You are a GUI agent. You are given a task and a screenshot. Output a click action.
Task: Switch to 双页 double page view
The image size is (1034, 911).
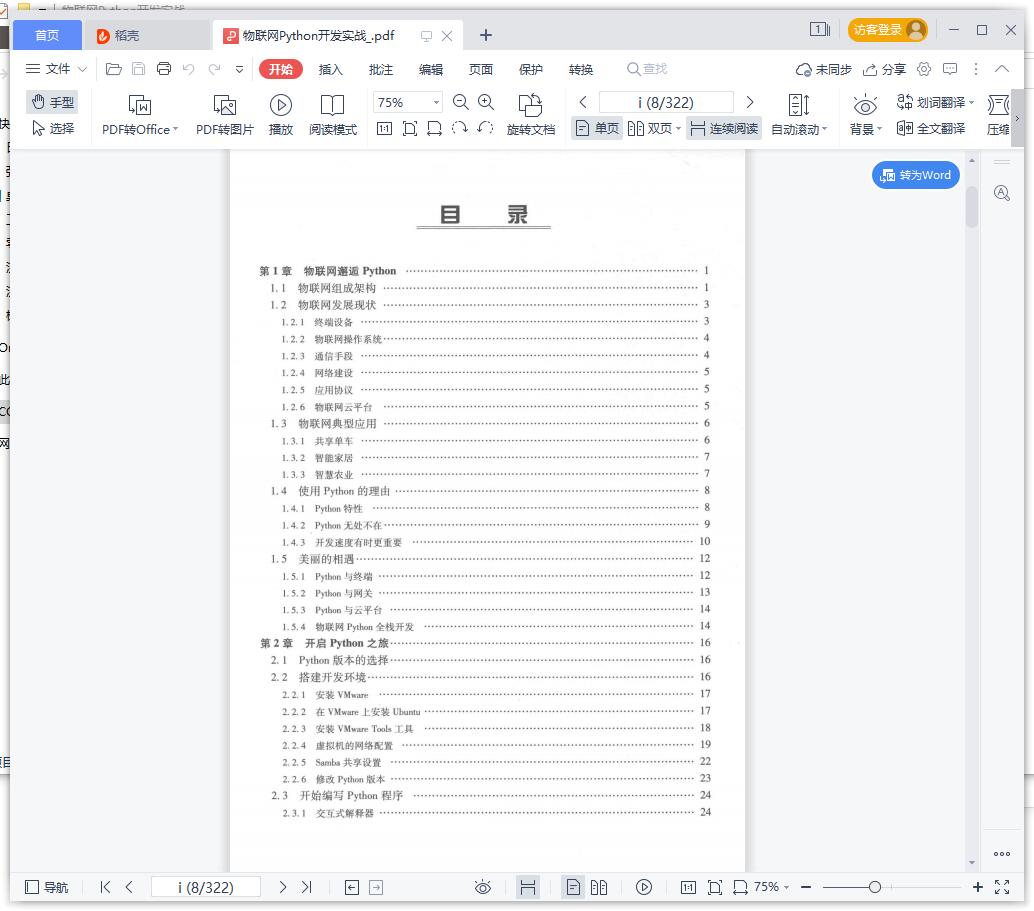pyautogui.click(x=650, y=128)
